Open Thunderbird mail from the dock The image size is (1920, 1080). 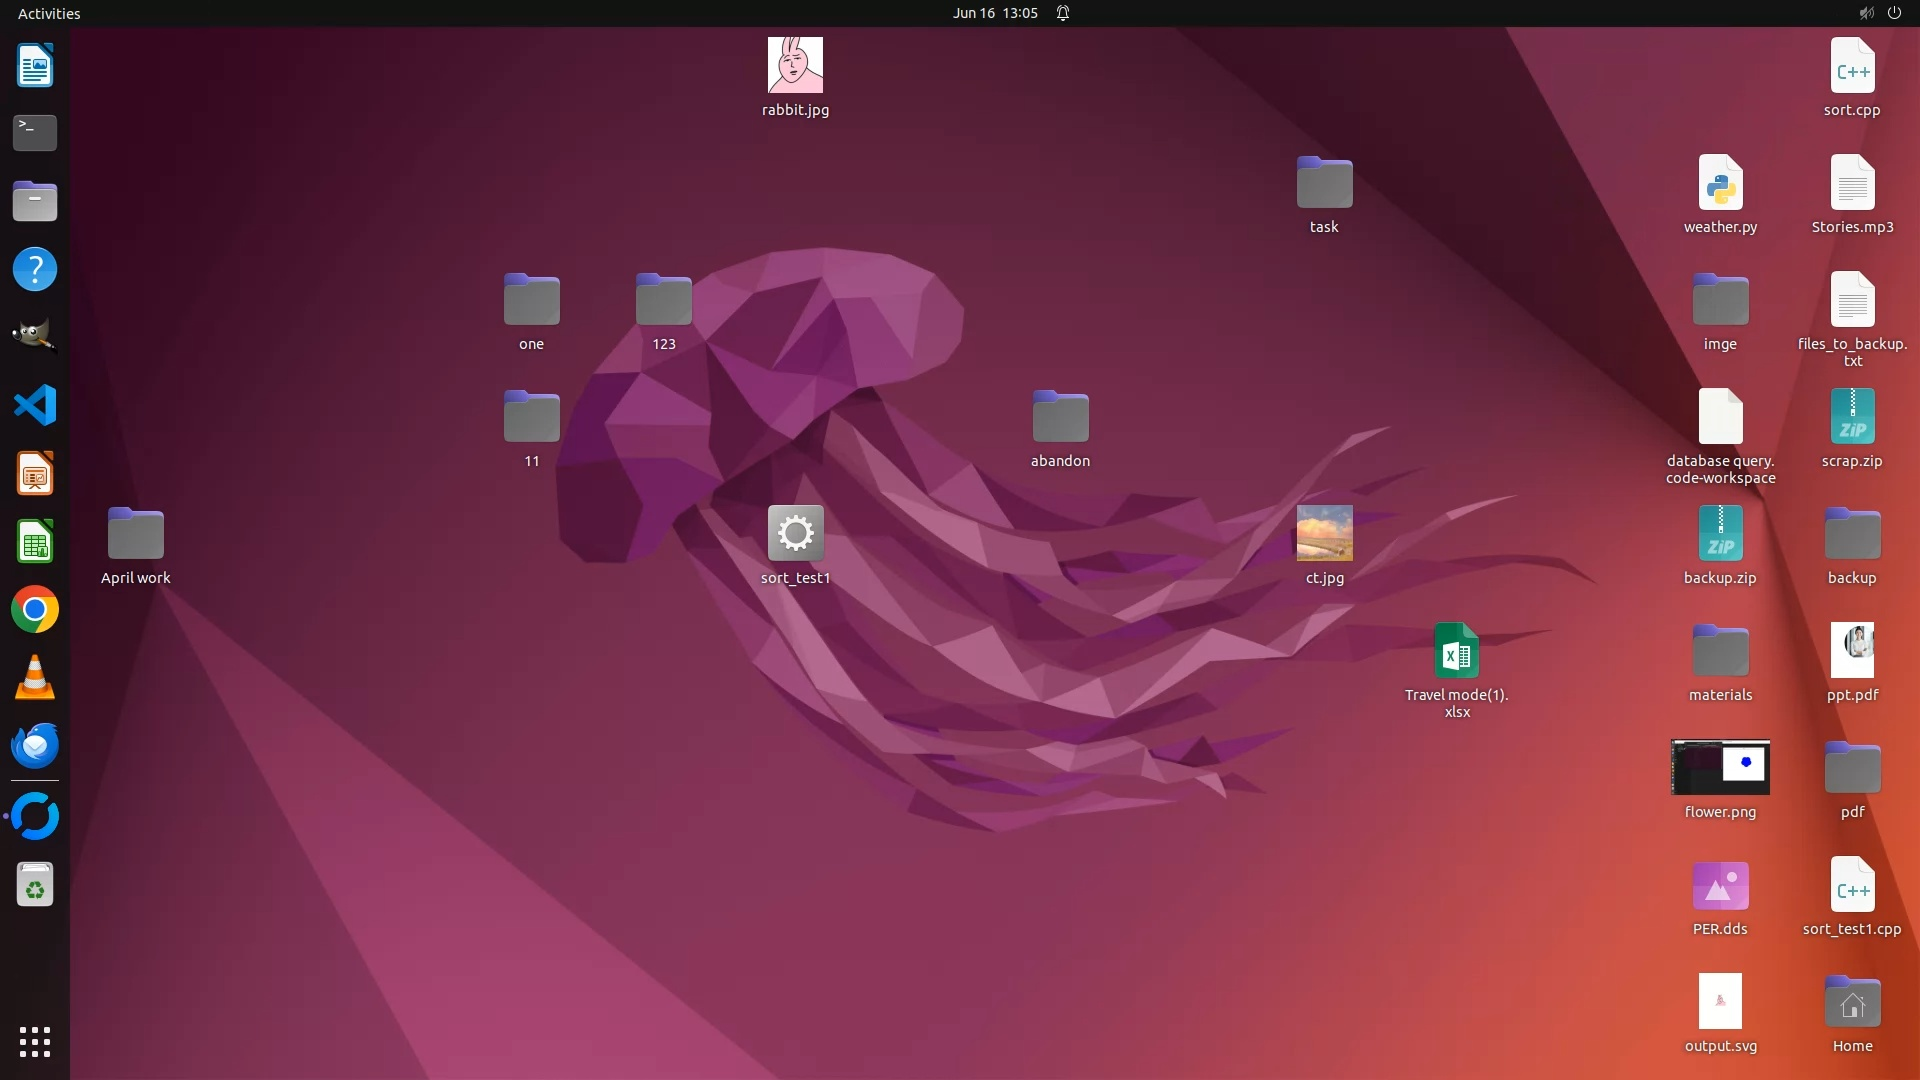click(x=35, y=746)
